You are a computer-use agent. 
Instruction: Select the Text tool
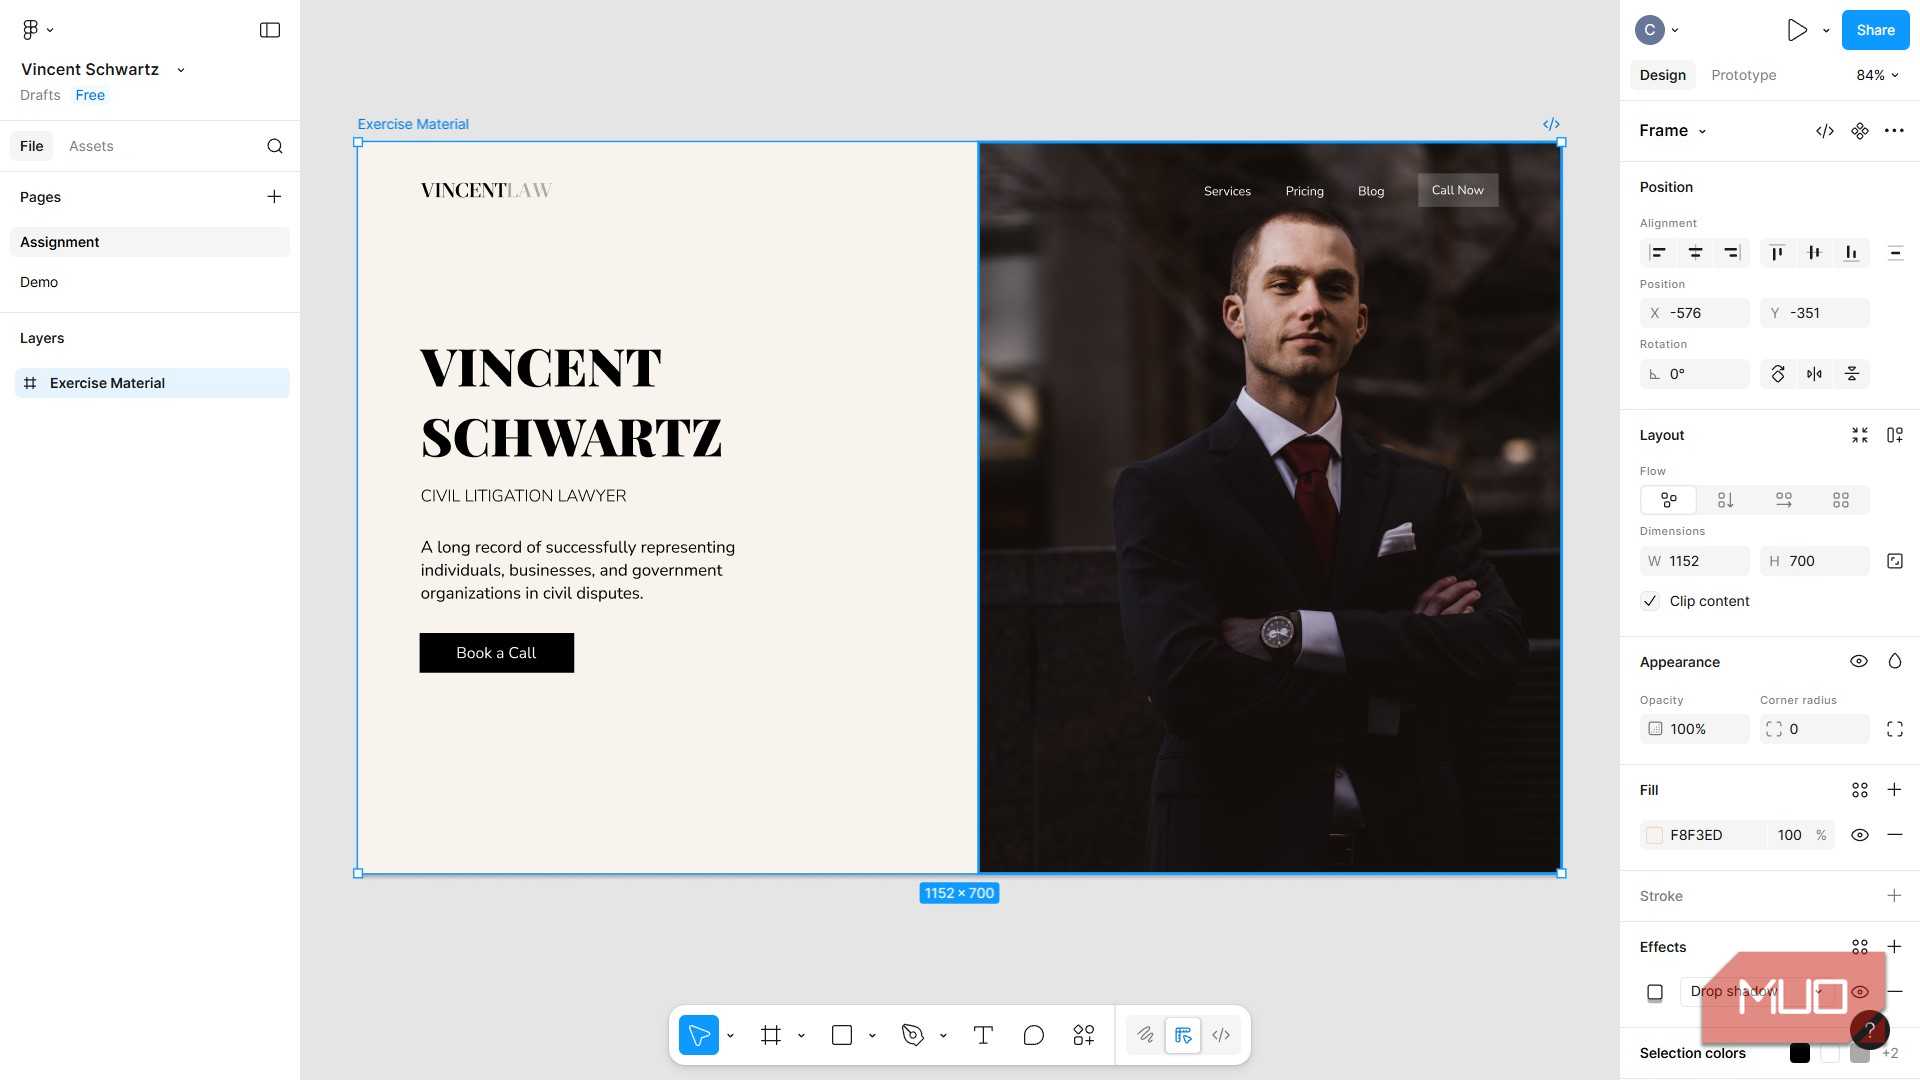983,1035
